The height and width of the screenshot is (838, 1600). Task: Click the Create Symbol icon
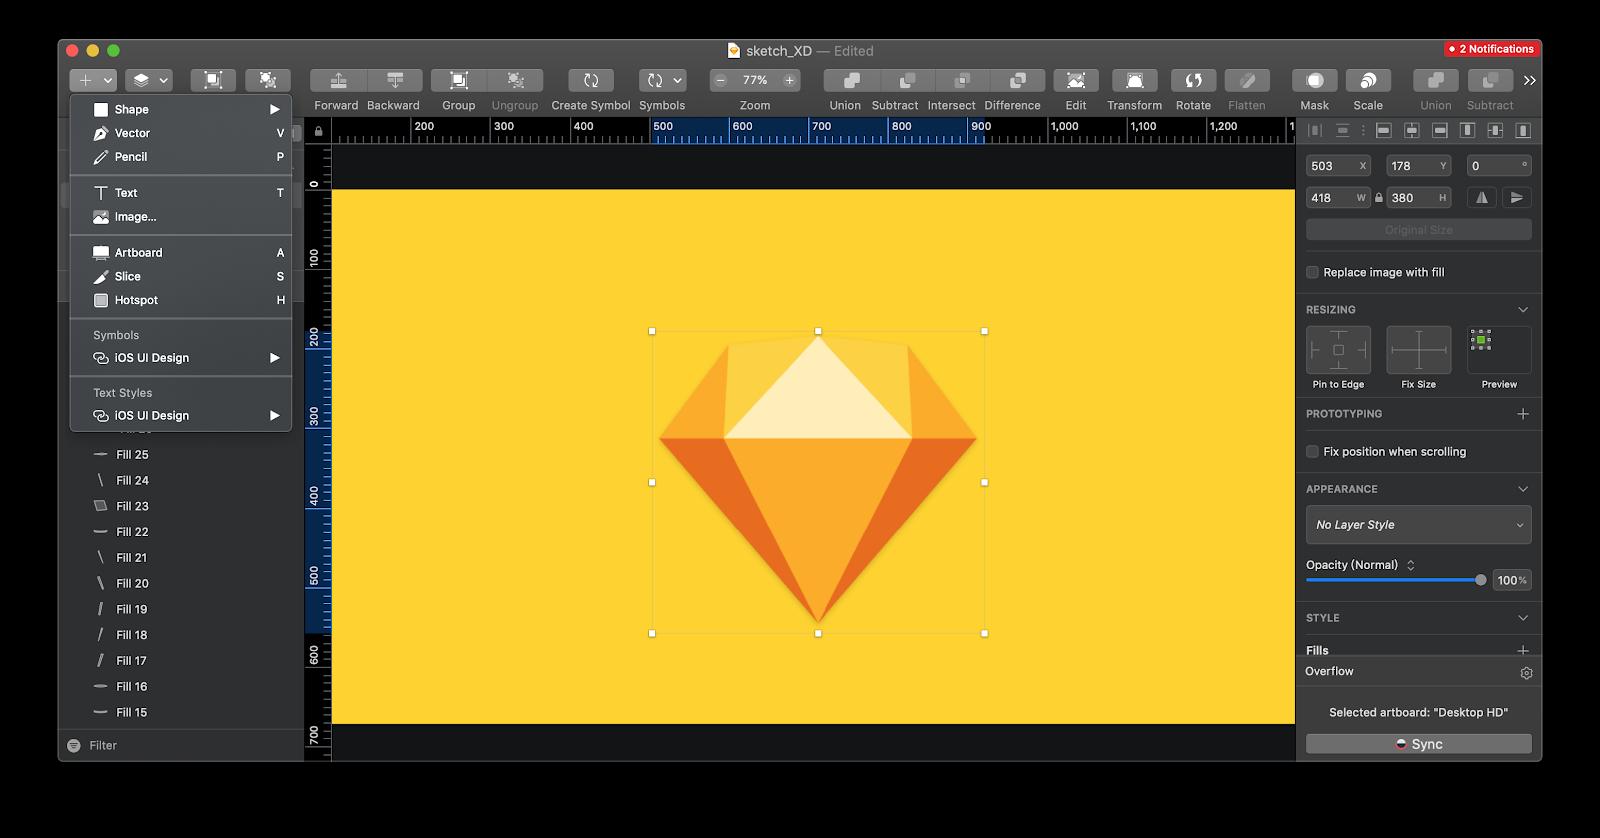pyautogui.click(x=591, y=80)
